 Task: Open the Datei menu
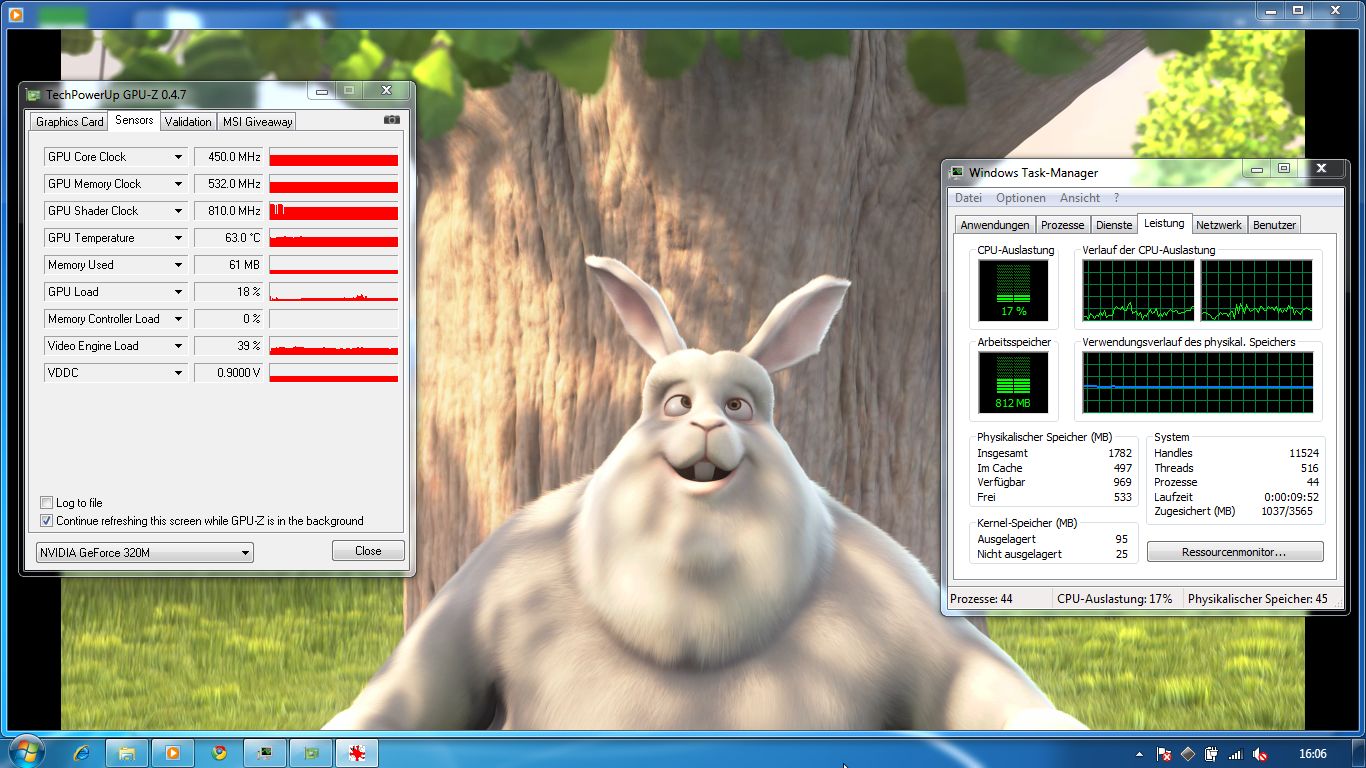tap(968, 198)
